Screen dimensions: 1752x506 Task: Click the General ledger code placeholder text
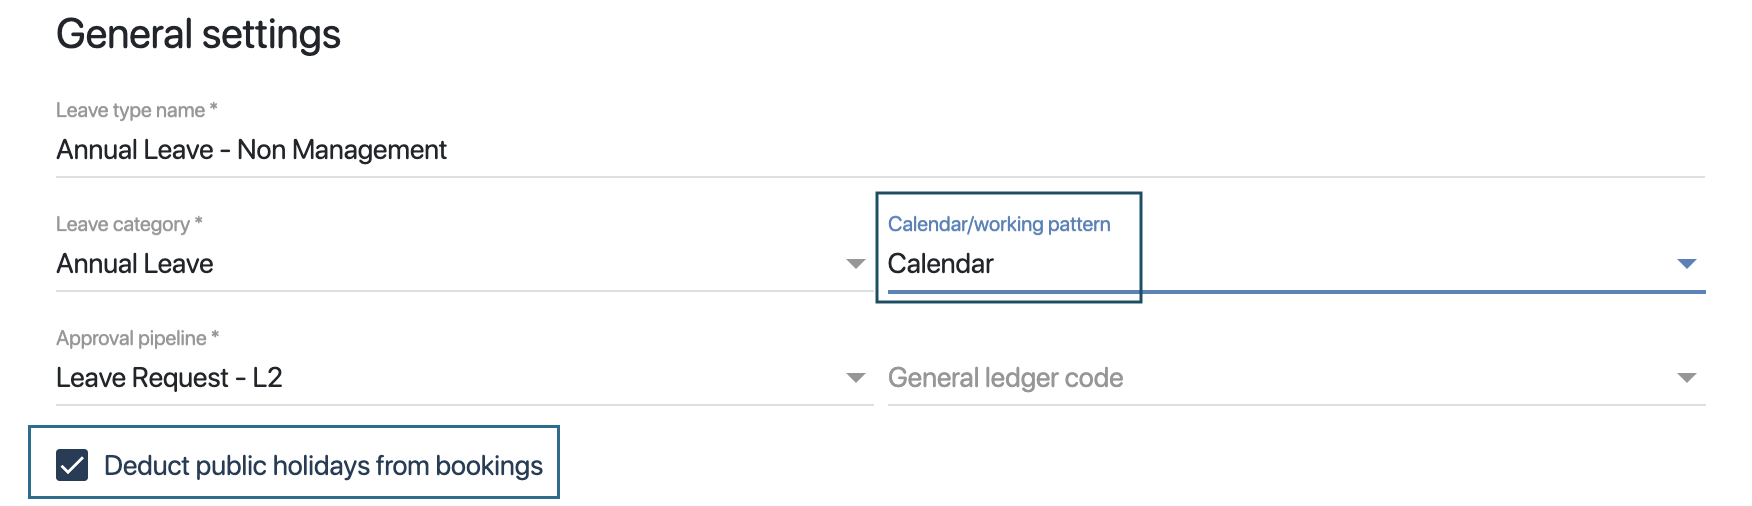tap(1005, 378)
